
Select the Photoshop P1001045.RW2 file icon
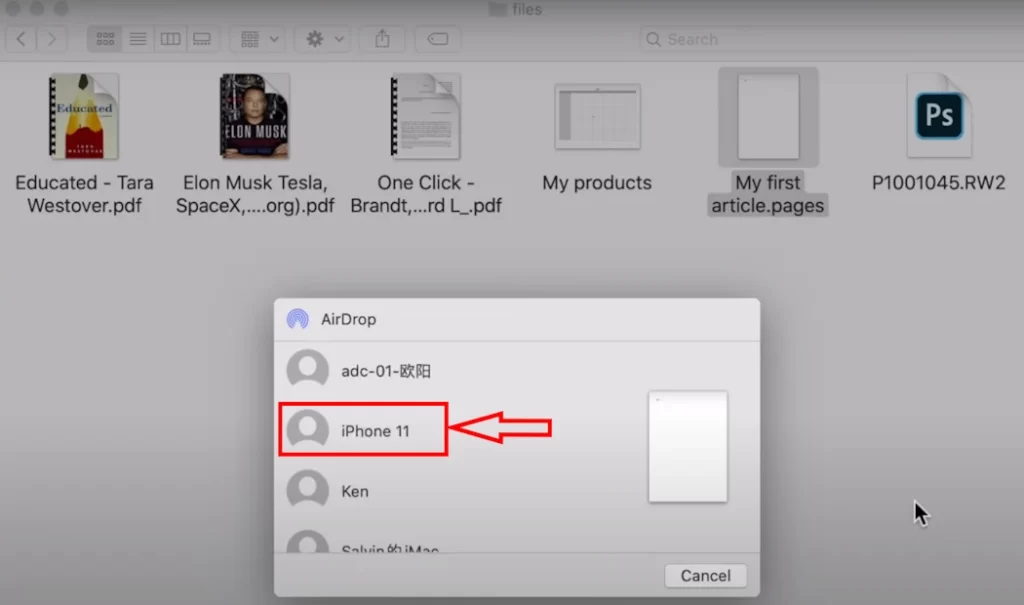(939, 116)
